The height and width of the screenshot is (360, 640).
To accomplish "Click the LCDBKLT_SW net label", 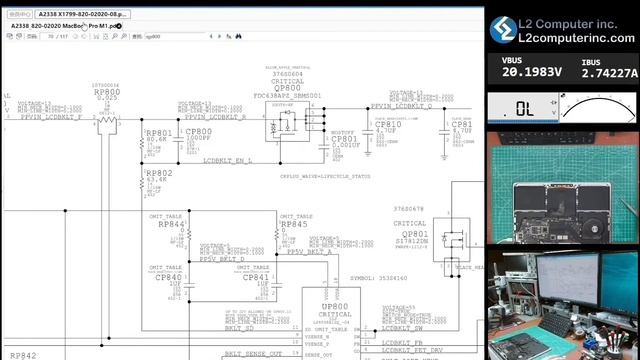I will 402,328.
